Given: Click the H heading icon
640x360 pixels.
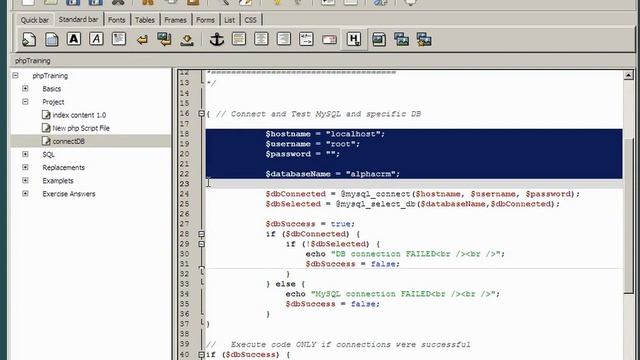Looking at the screenshot, I should point(353,40).
